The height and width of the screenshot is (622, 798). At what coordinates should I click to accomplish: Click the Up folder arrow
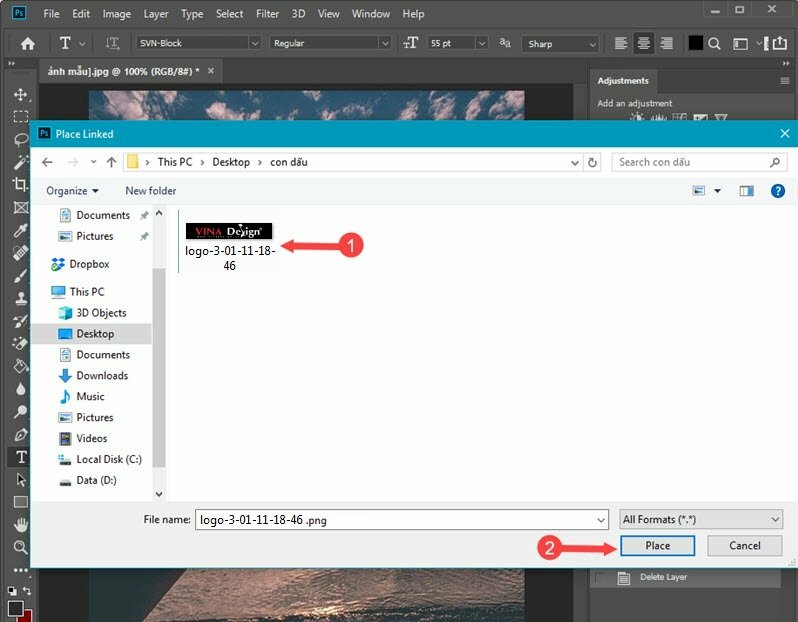[x=111, y=162]
